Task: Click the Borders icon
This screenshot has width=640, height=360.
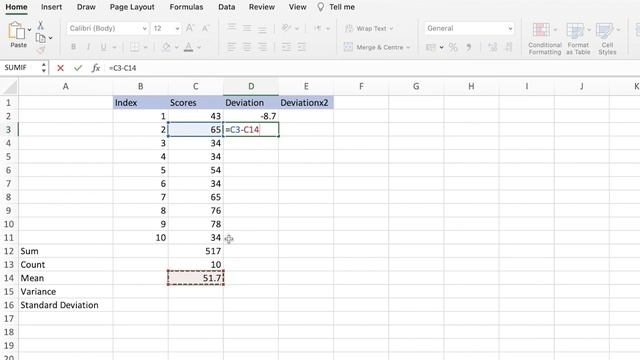Action: (134, 47)
